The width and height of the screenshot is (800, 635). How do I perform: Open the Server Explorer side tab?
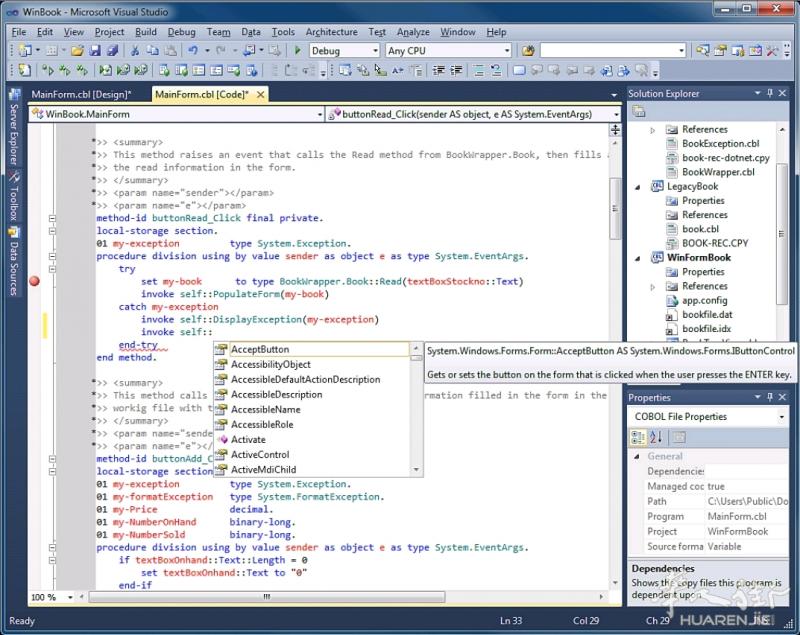[14, 128]
